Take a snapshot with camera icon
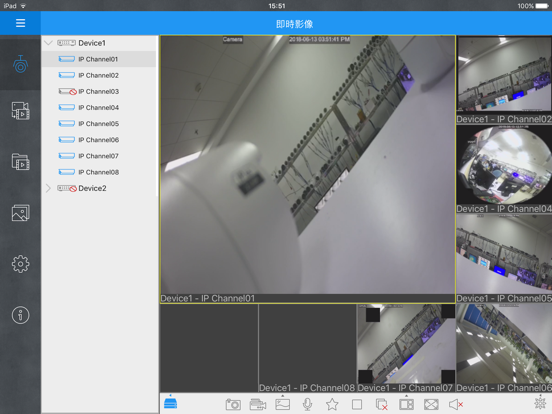The height and width of the screenshot is (414, 552). [x=233, y=404]
